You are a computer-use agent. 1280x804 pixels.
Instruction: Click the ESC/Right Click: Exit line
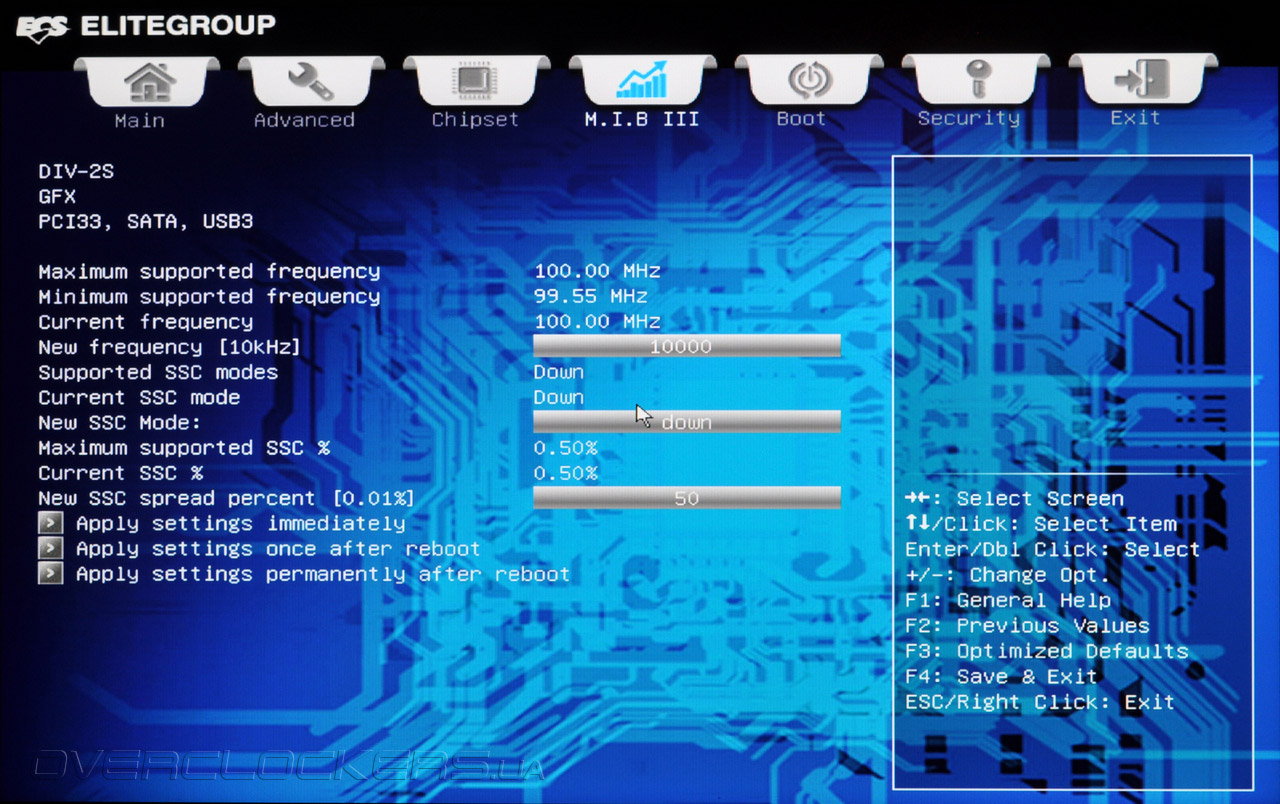tap(1040, 702)
